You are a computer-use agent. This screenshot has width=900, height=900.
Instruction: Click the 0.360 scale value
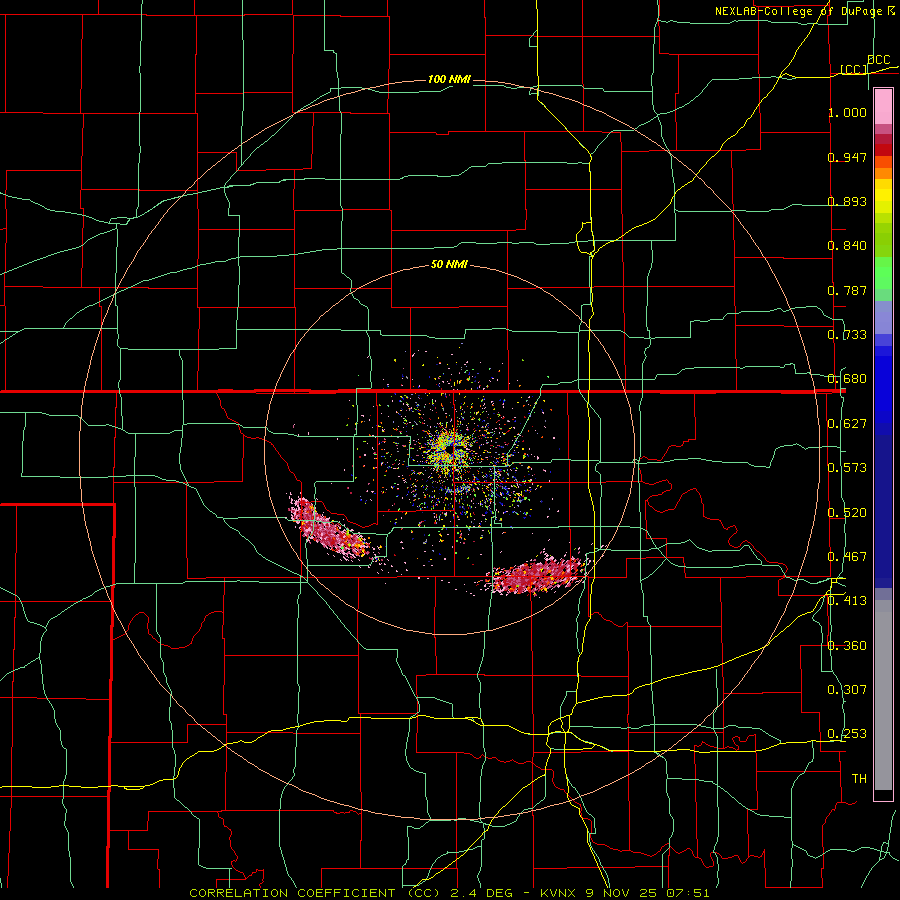[847, 646]
